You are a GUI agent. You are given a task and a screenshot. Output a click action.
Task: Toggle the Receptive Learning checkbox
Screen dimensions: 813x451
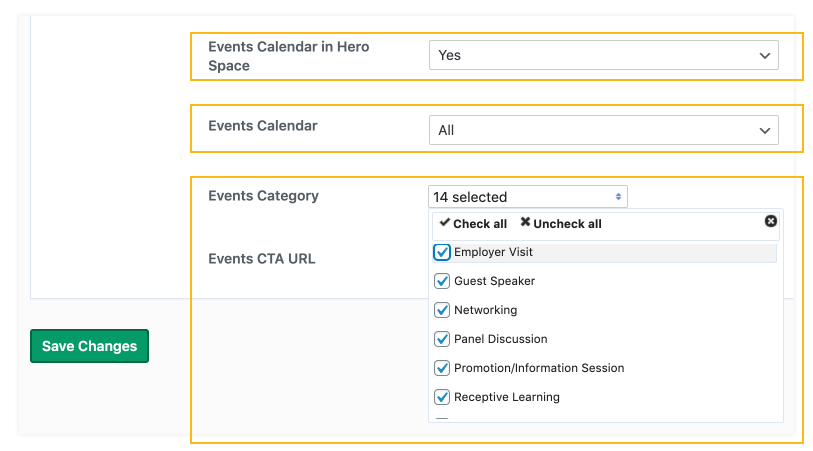(x=442, y=398)
